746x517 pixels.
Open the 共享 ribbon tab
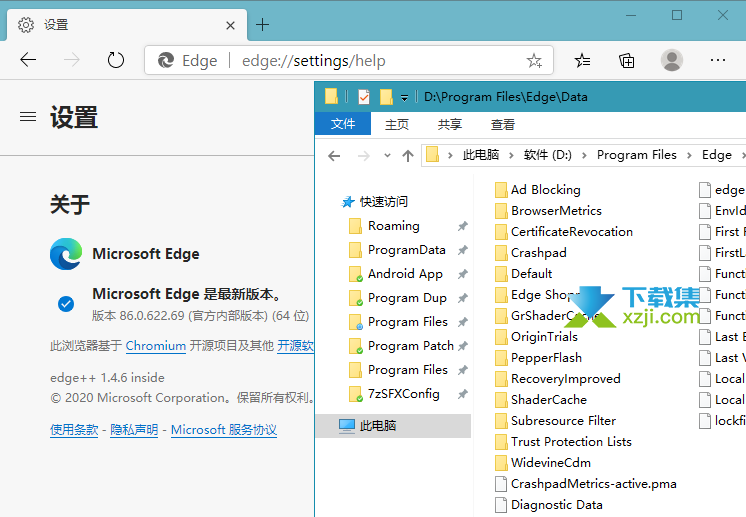pyautogui.click(x=450, y=125)
